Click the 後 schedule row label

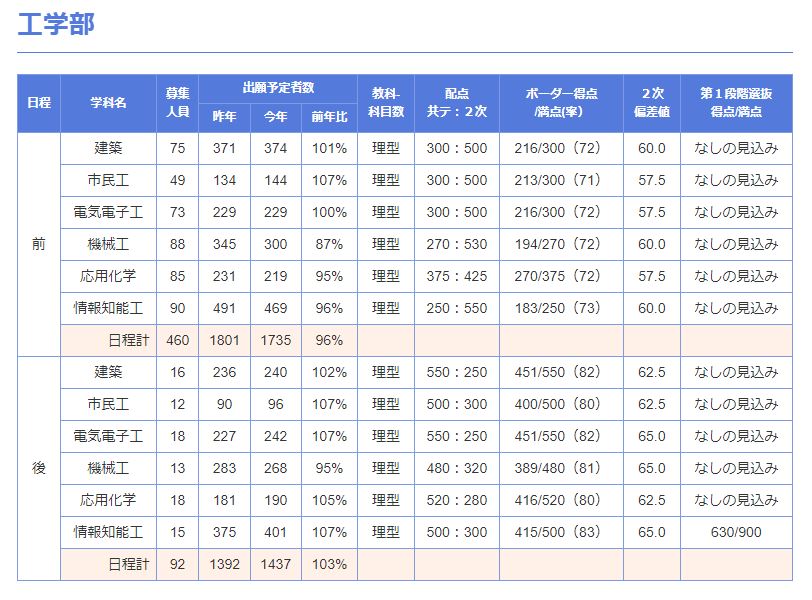tap(39, 468)
